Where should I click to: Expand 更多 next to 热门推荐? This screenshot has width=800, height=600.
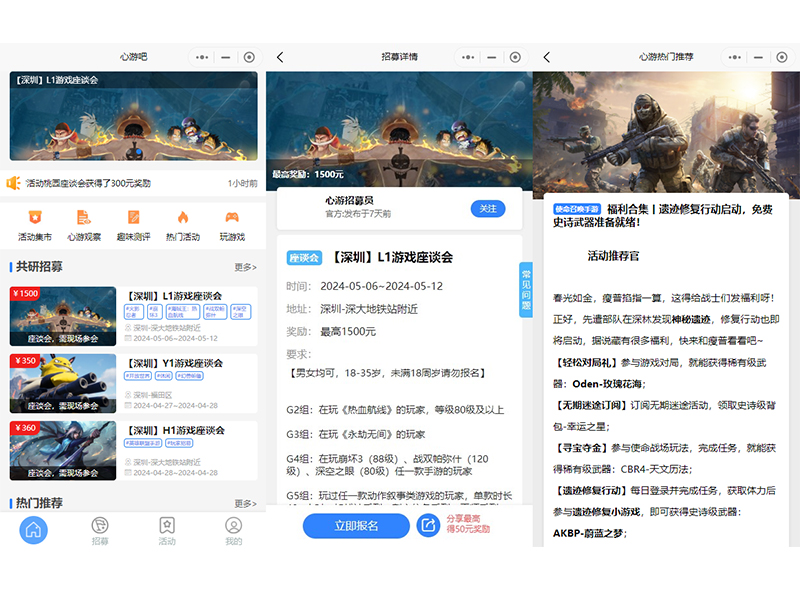(x=245, y=503)
